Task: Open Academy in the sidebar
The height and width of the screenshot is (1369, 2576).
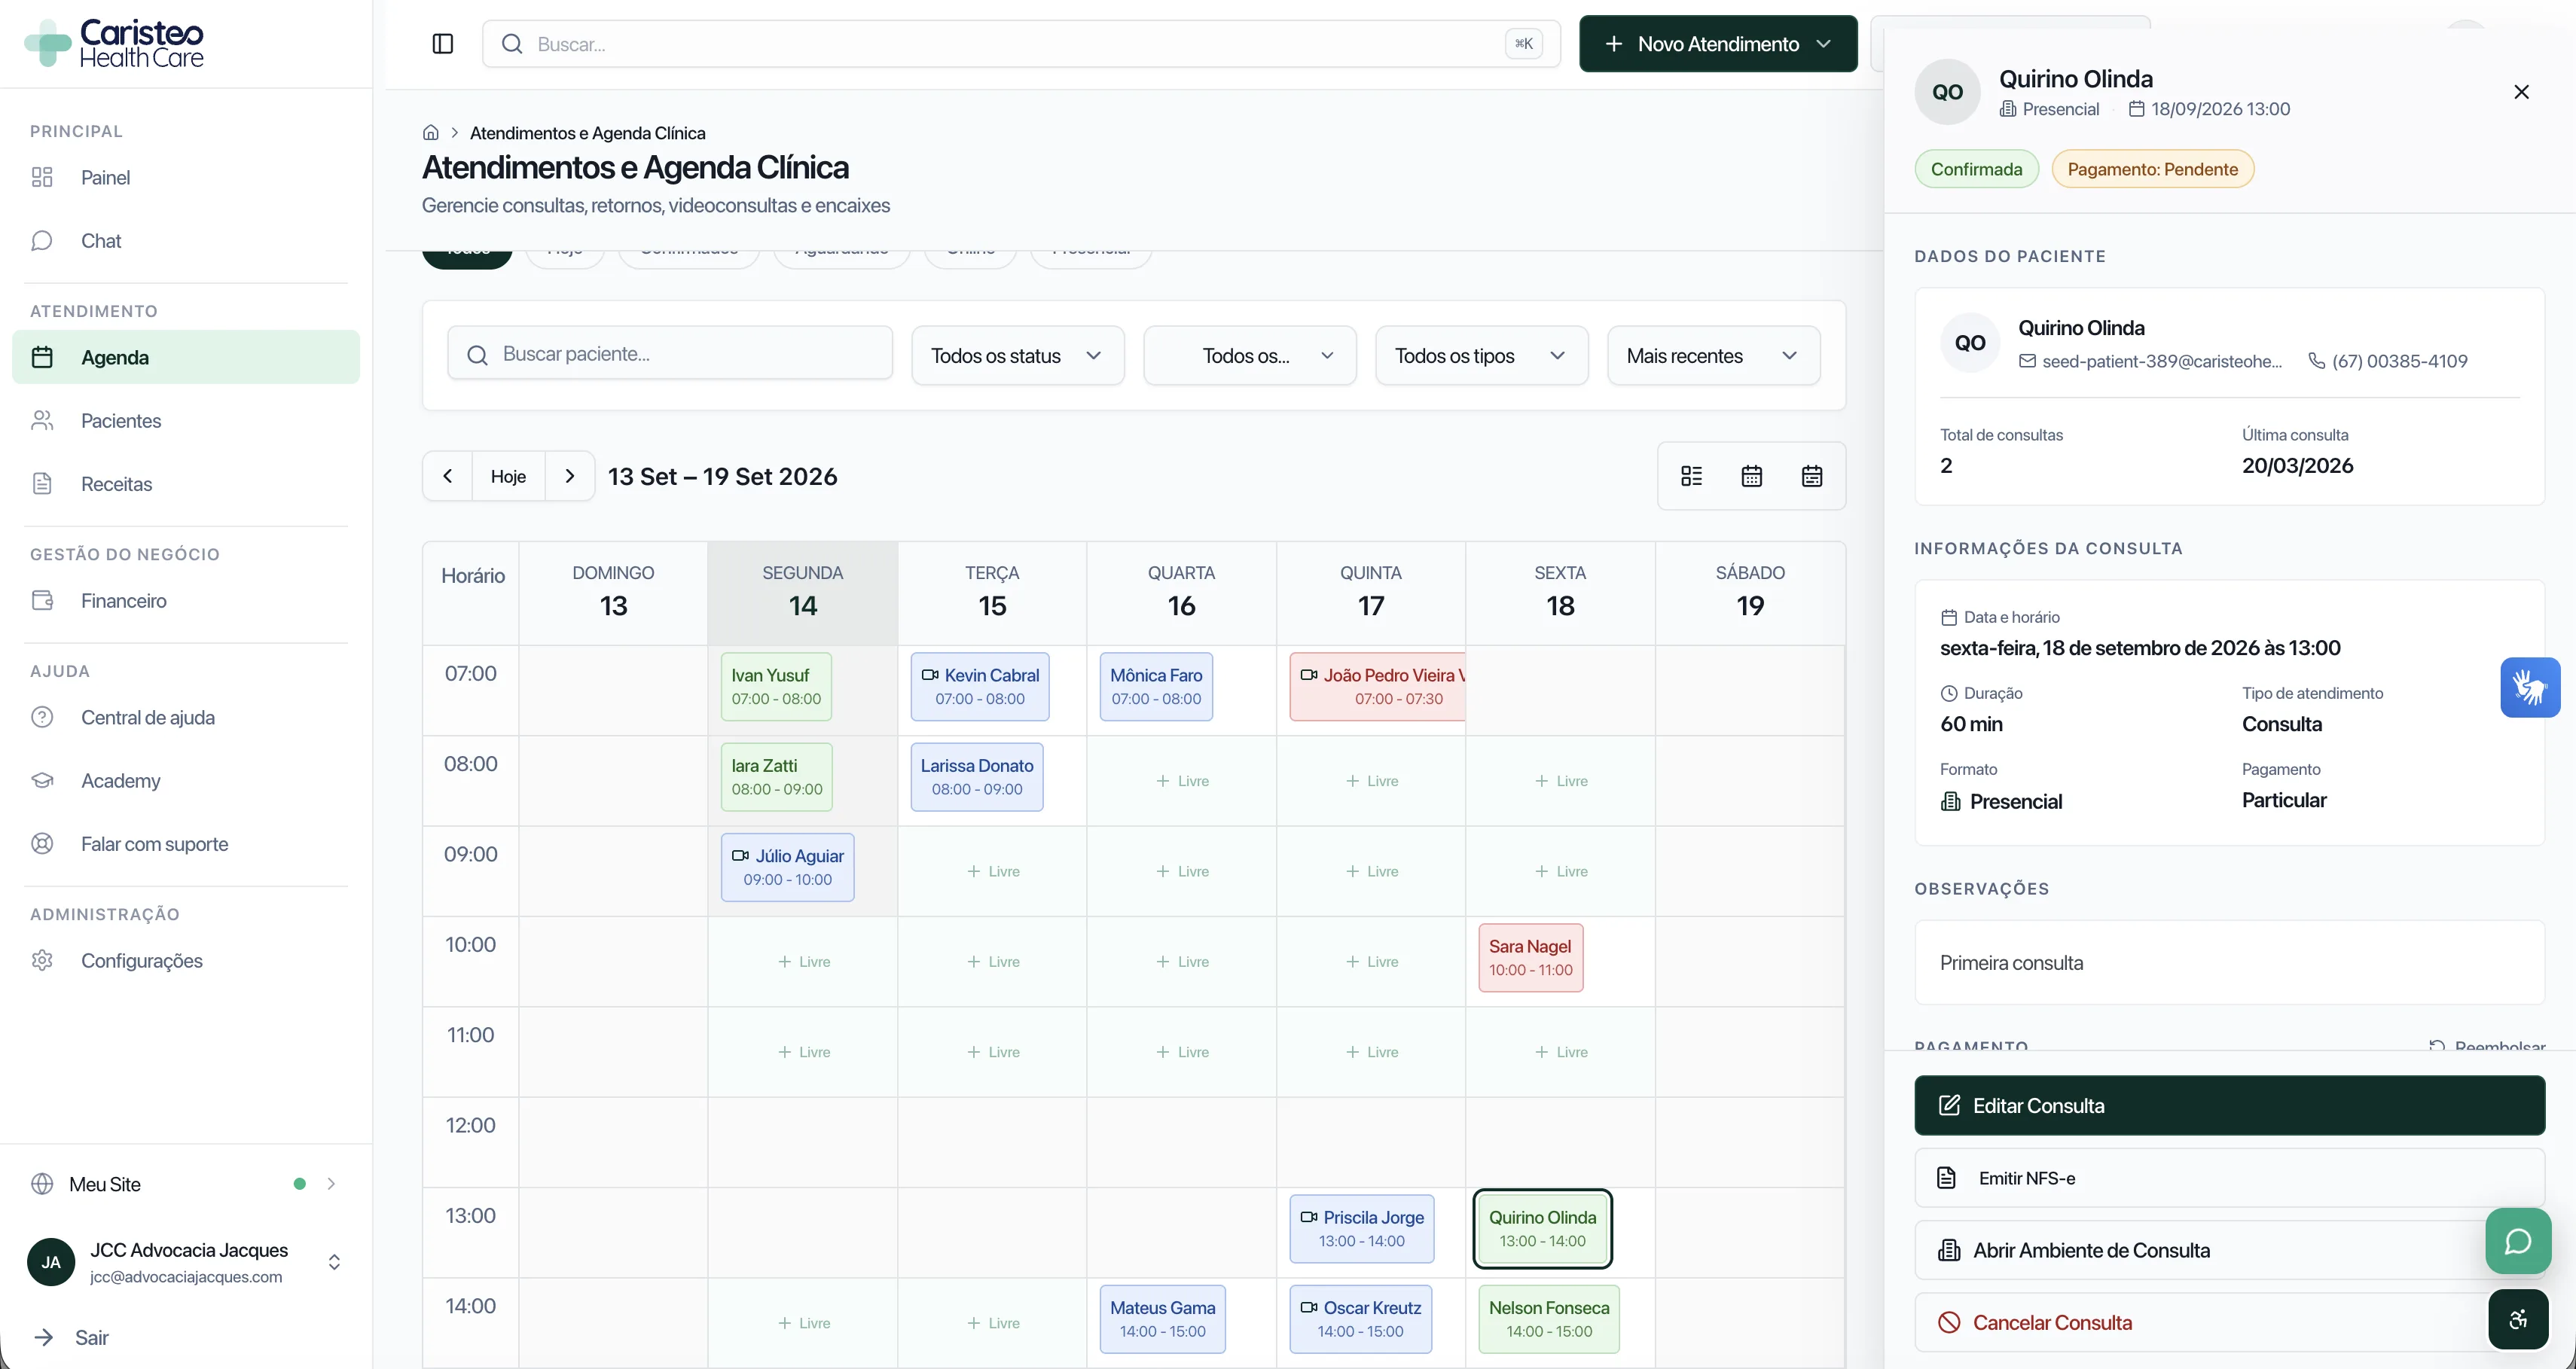Action: point(186,780)
